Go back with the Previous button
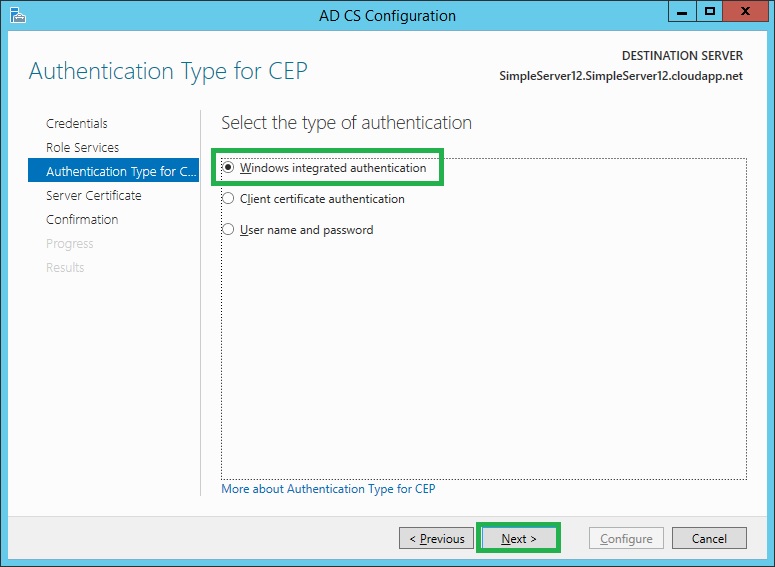 437,539
